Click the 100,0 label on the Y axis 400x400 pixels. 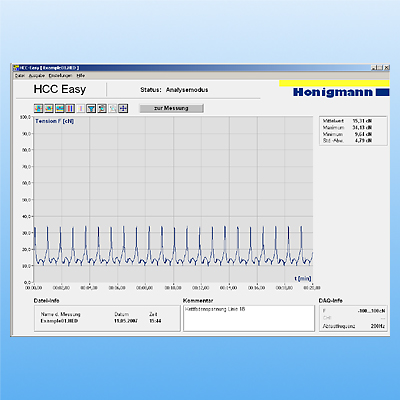25,117
